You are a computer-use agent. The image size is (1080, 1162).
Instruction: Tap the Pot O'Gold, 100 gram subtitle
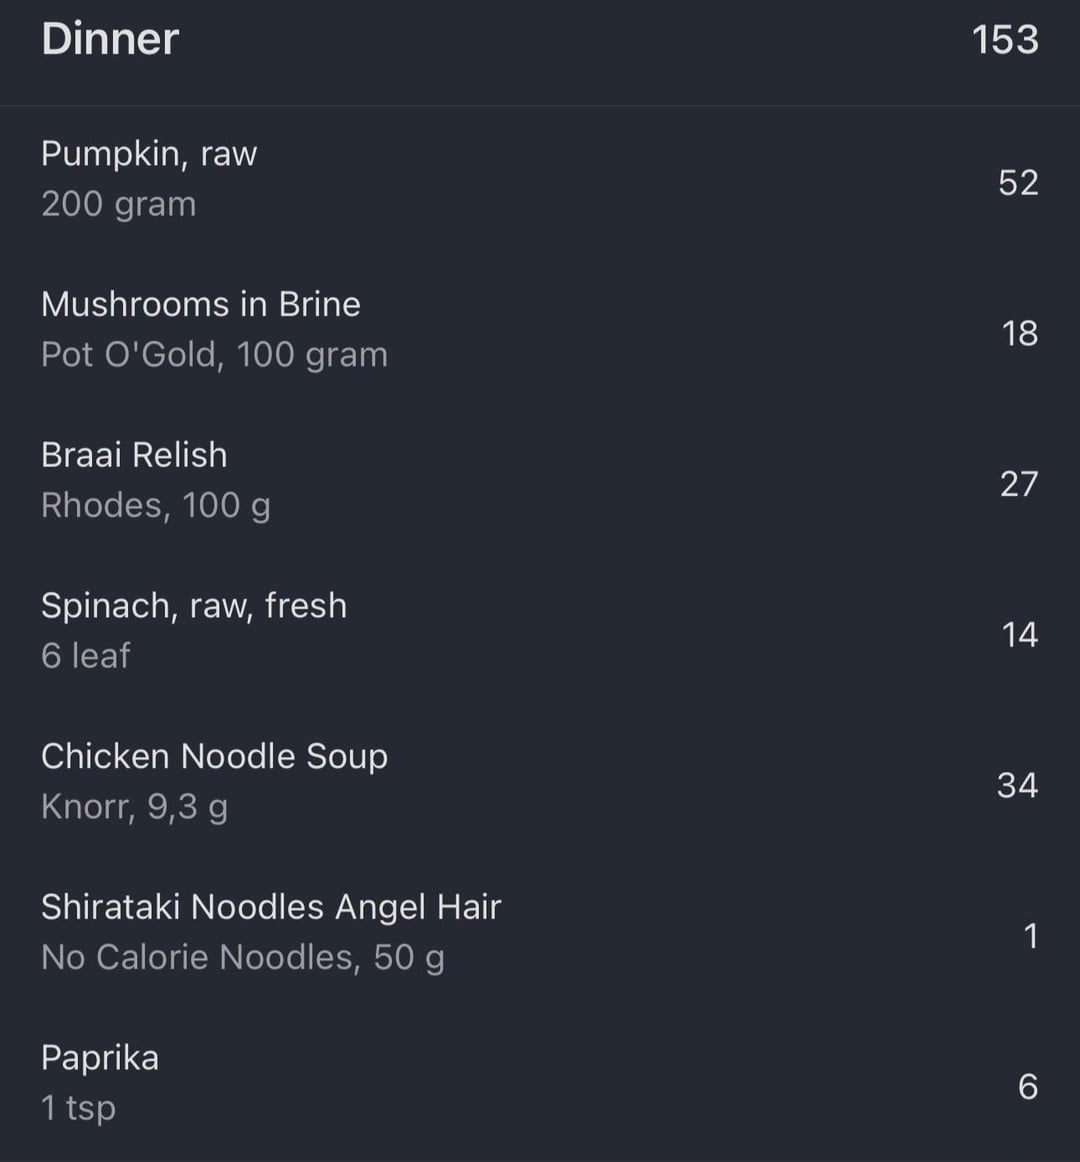point(214,355)
